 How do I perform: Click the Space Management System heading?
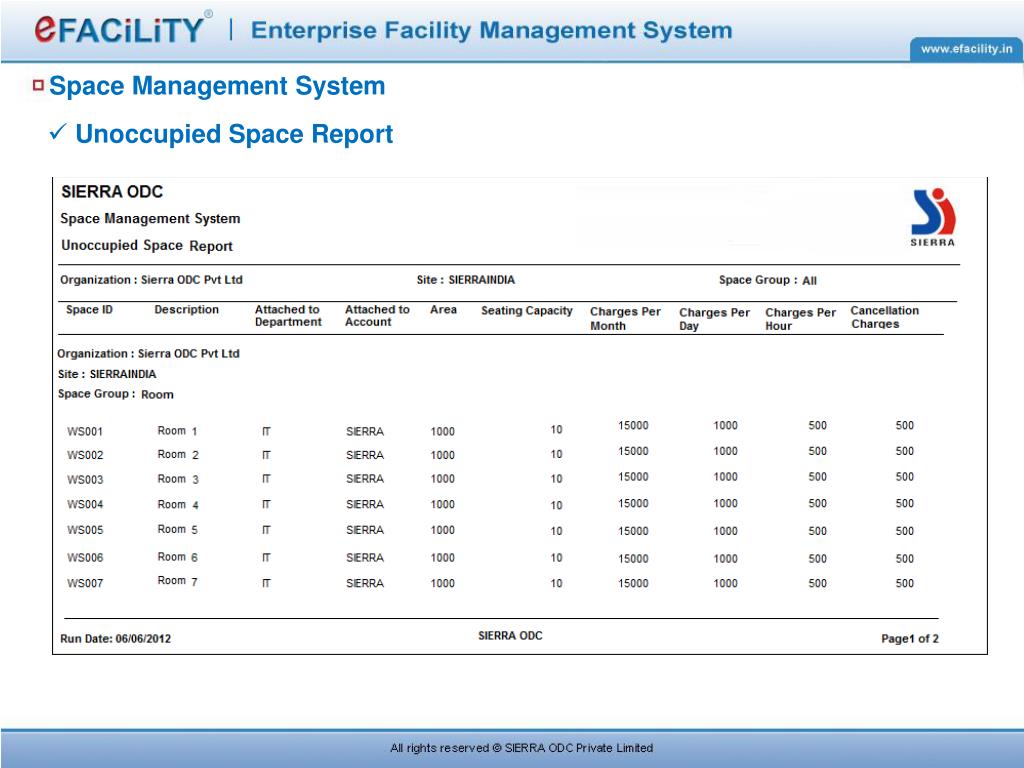(x=217, y=86)
